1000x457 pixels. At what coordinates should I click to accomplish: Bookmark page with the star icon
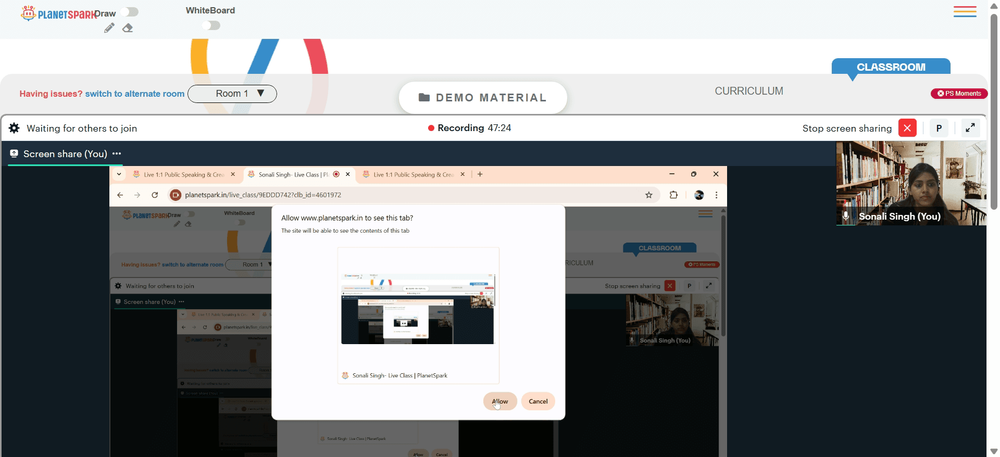[x=649, y=195]
